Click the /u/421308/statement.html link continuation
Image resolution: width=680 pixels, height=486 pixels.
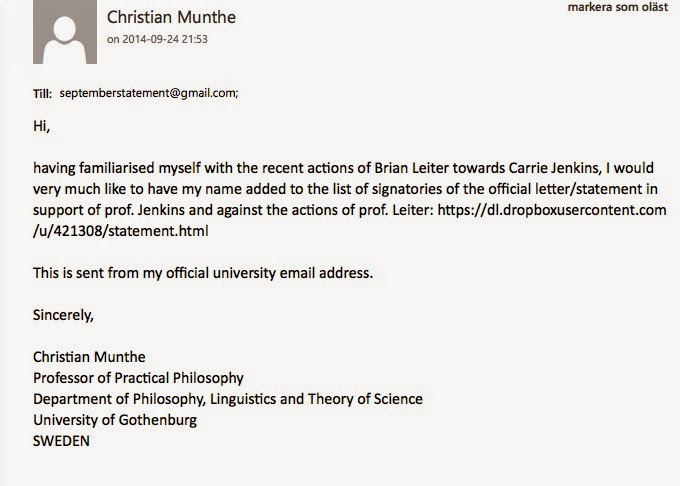coord(121,231)
